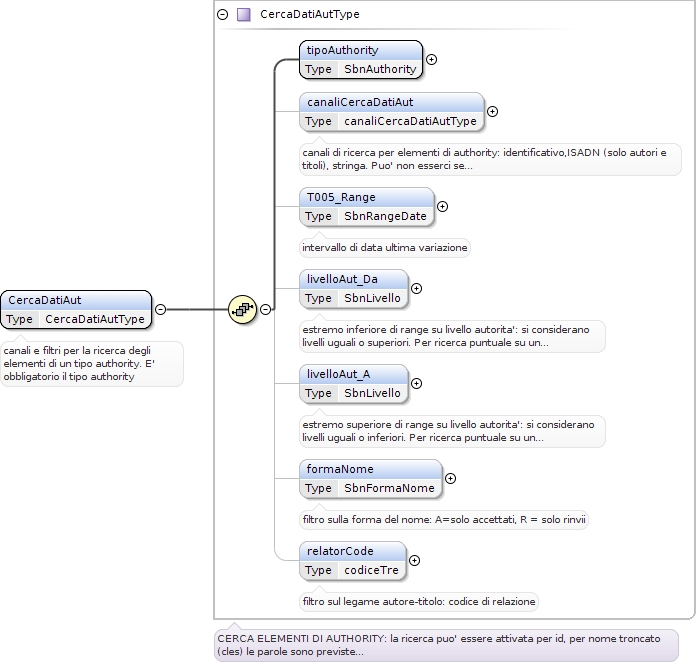Image resolution: width=697 pixels, height=665 pixels.
Task: Select the tipoAuthority element box
Action: [x=361, y=60]
